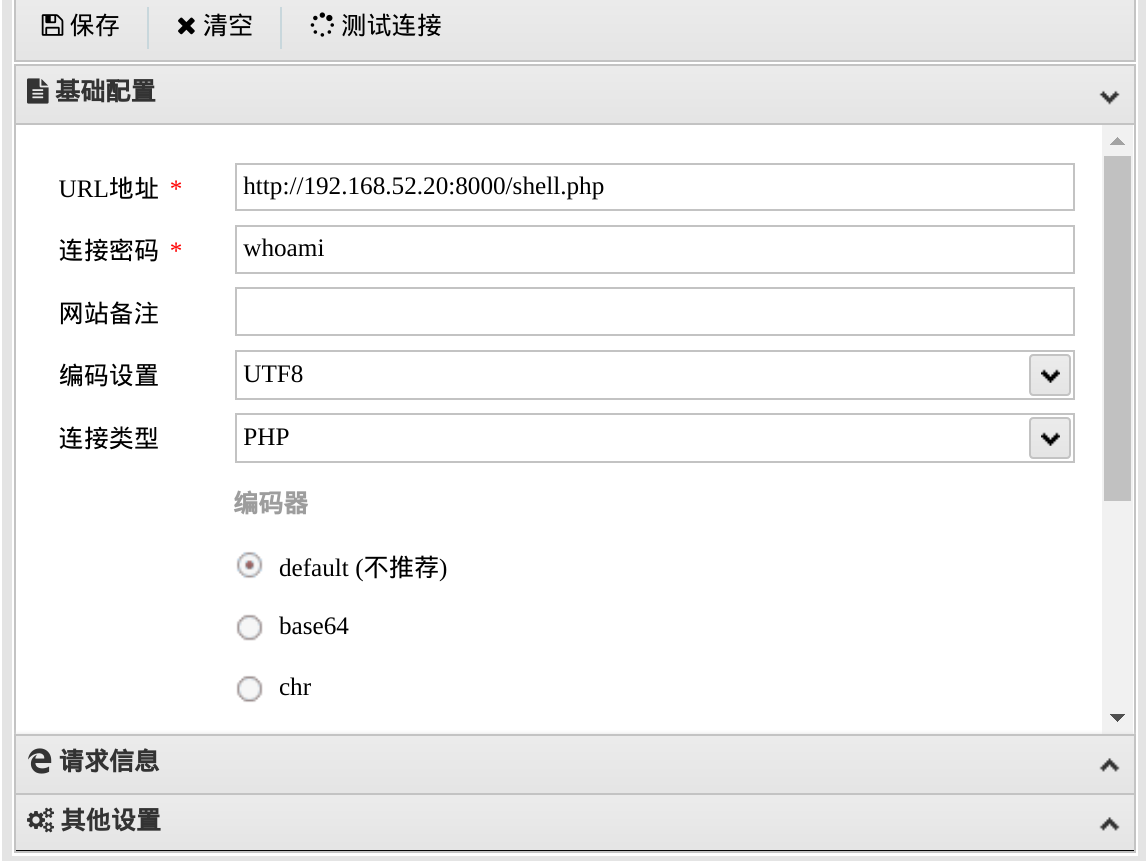The image size is (1146, 861).
Task: Click the clear X icon
Action: 186,26
